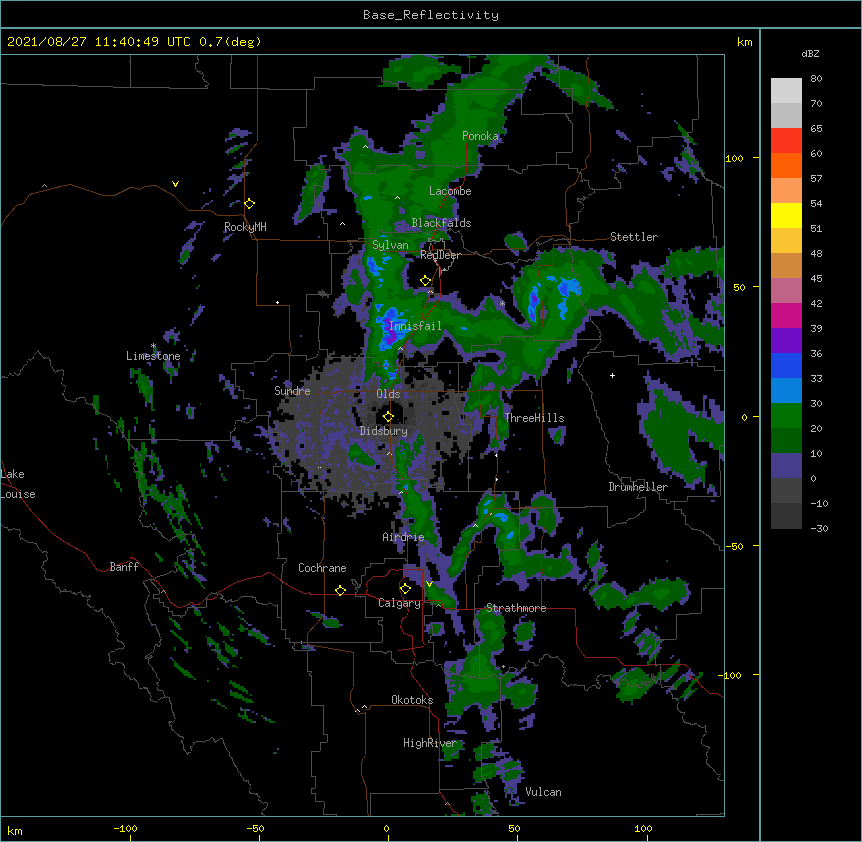This screenshot has height=842, width=862.
Task: Select the bright green 30-20 dBZ swatch
Action: 786,416
